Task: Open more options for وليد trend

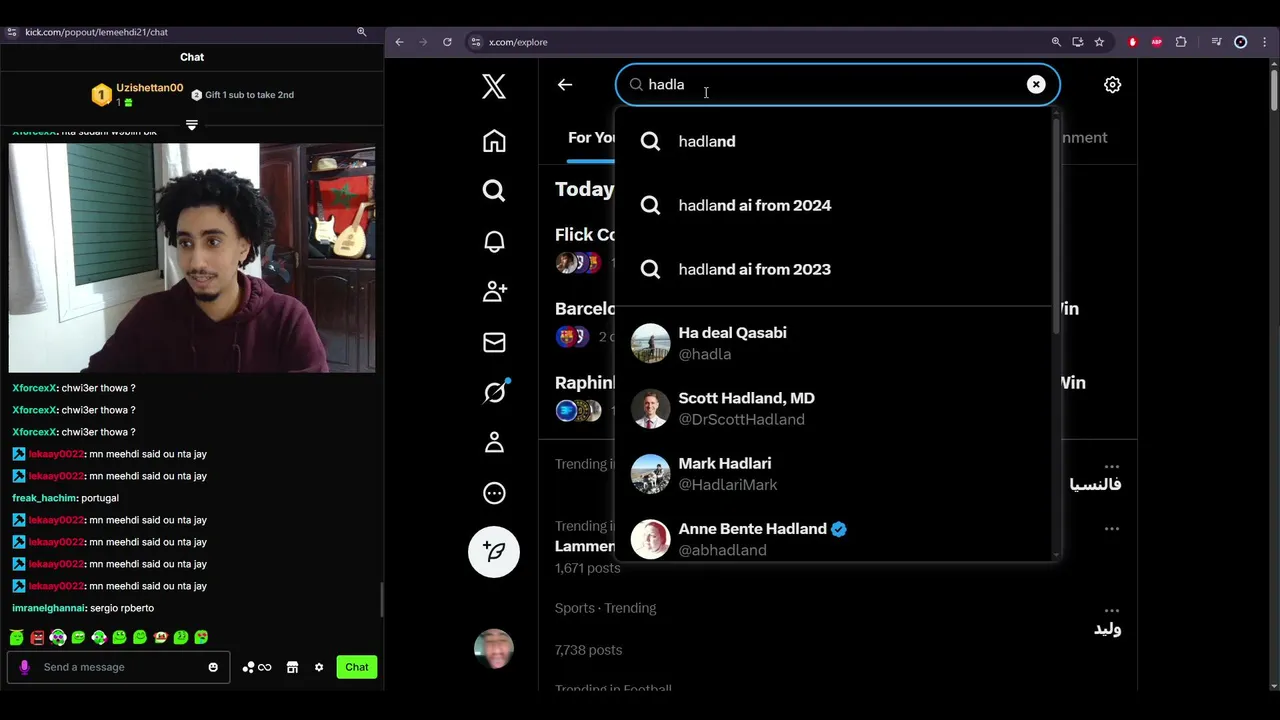Action: [x=1112, y=610]
